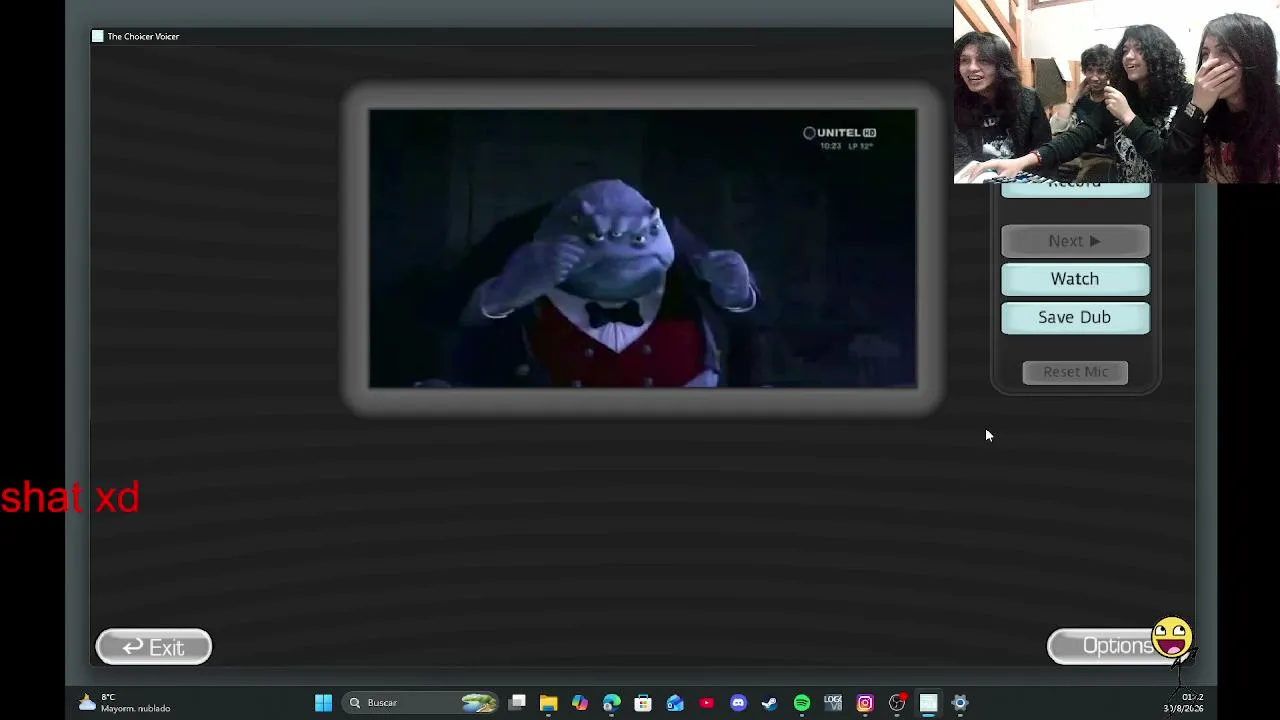Open Spotify from the taskbar
This screenshot has width=1280, height=720.
coord(802,703)
